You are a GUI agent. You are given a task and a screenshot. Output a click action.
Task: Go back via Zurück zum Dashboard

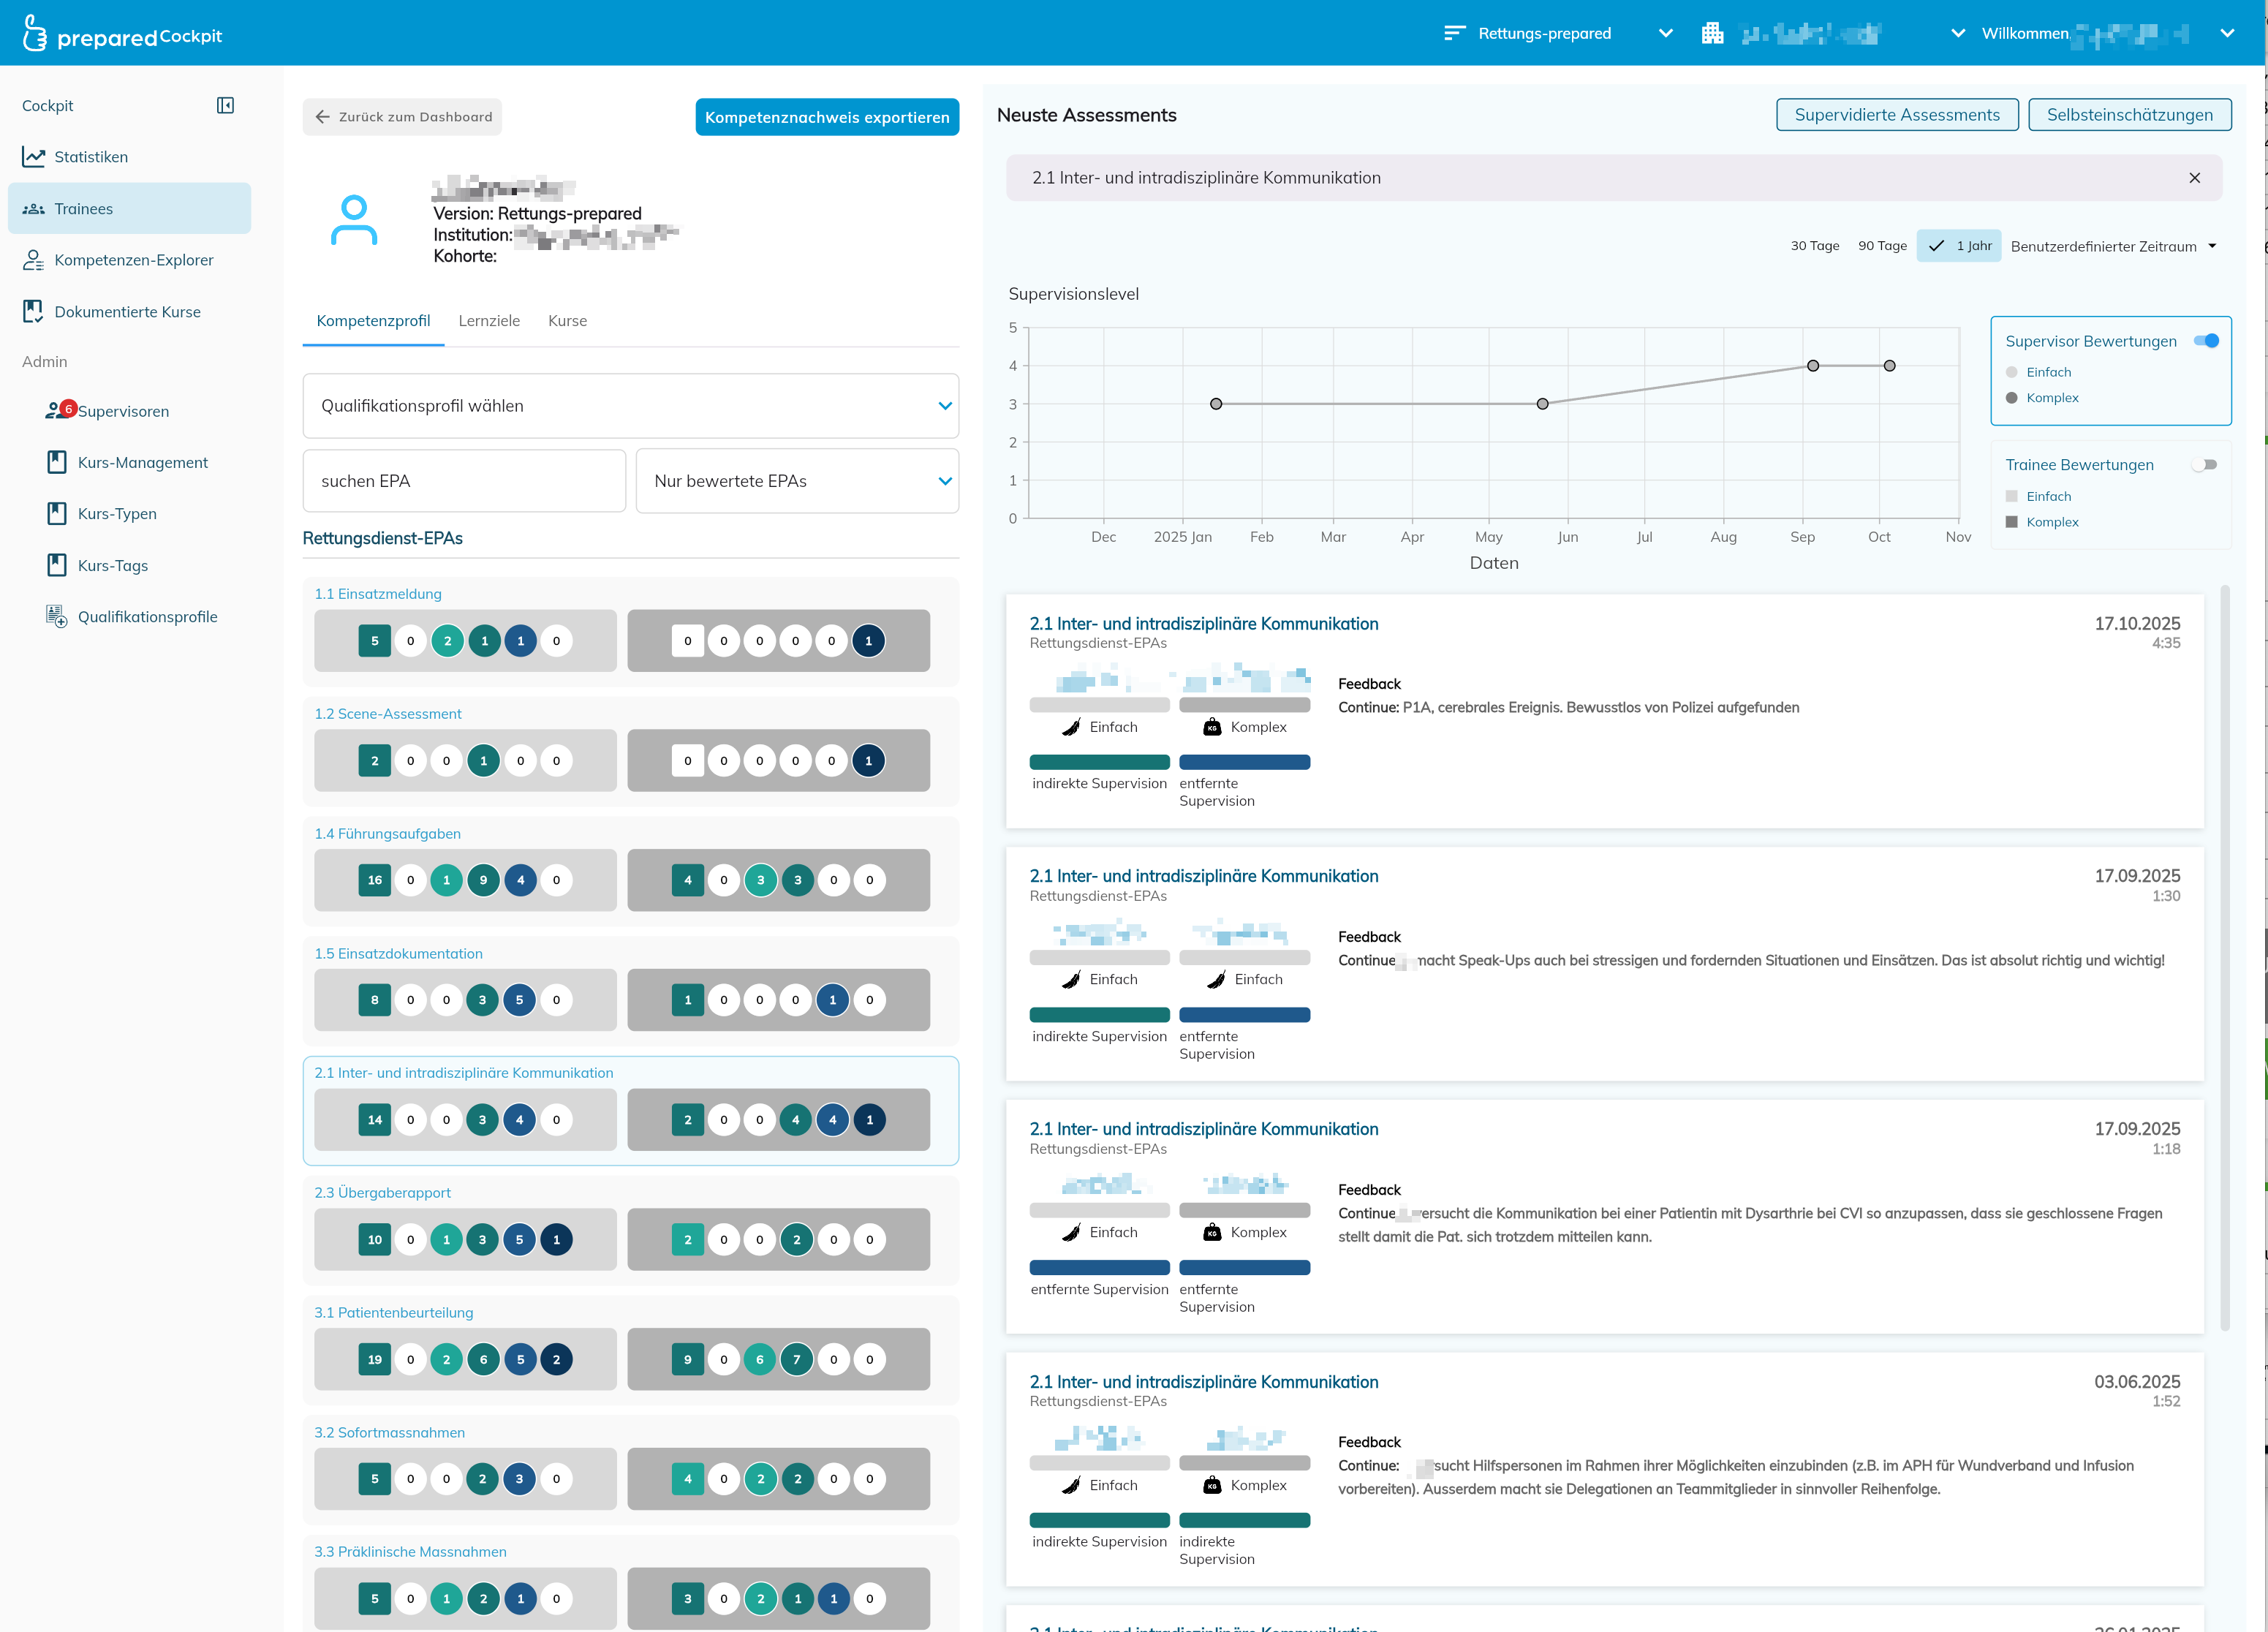point(402,117)
